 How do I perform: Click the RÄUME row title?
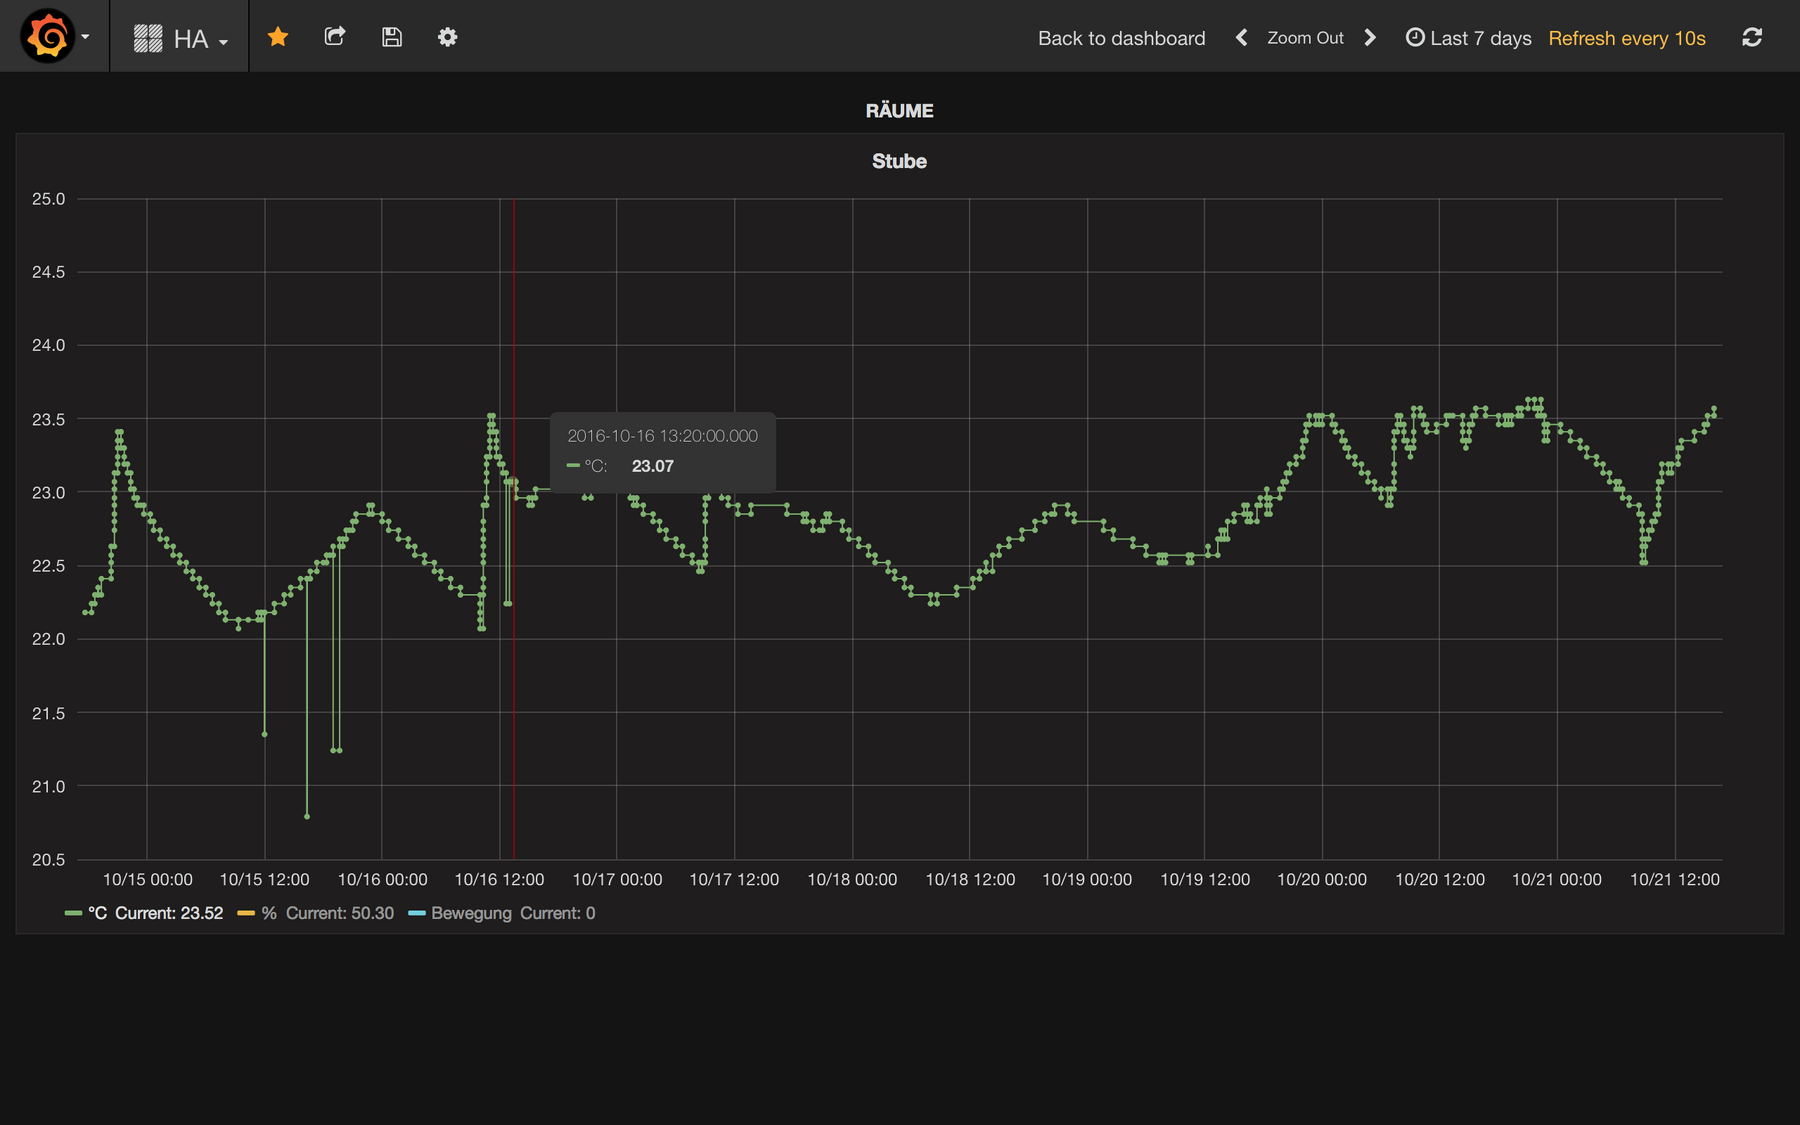point(899,111)
